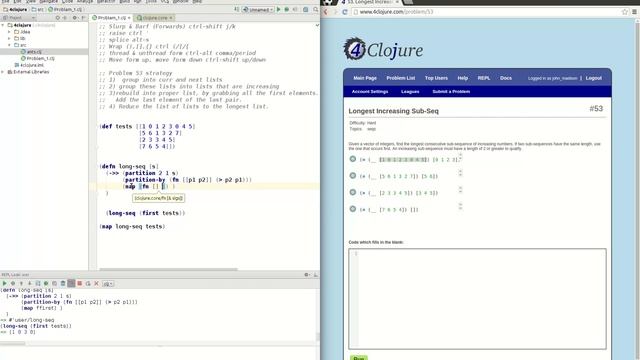Open the unnamed run configuration dropdown

258,9
